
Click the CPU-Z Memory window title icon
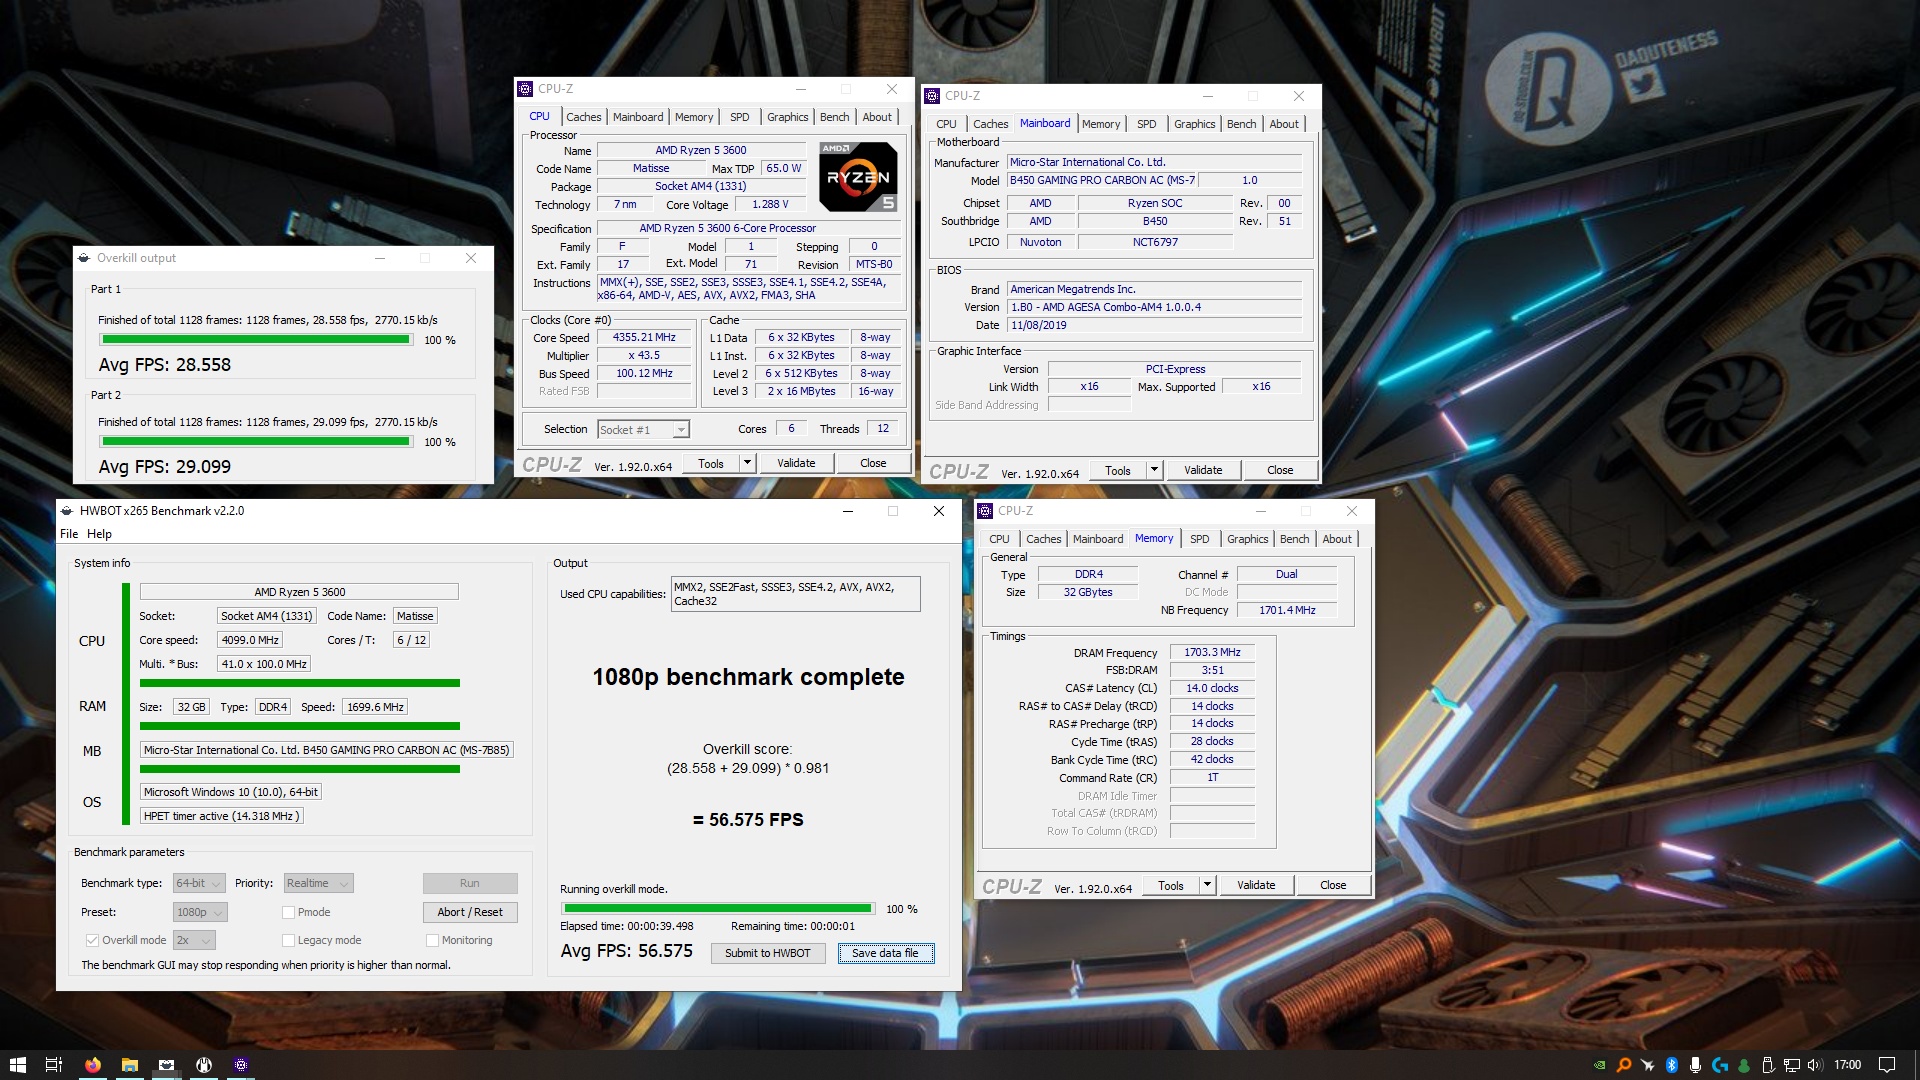[985, 511]
